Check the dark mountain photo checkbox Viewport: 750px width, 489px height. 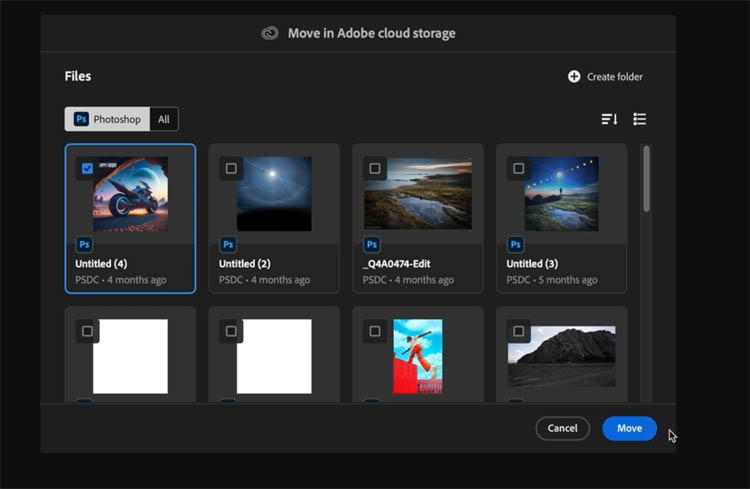[x=518, y=331]
